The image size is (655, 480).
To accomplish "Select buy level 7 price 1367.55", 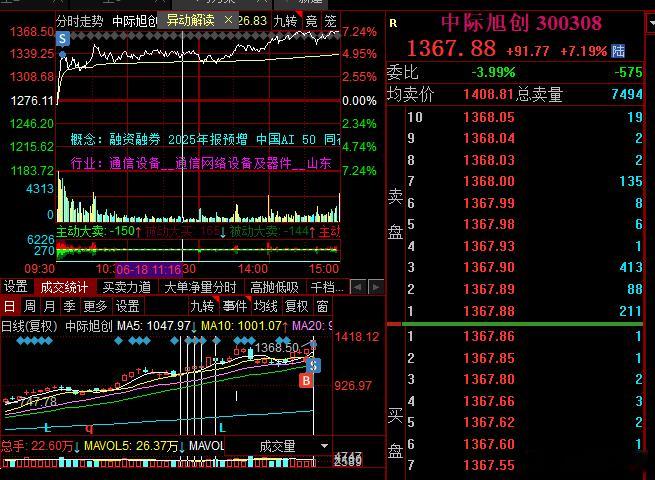I will tap(489, 465).
